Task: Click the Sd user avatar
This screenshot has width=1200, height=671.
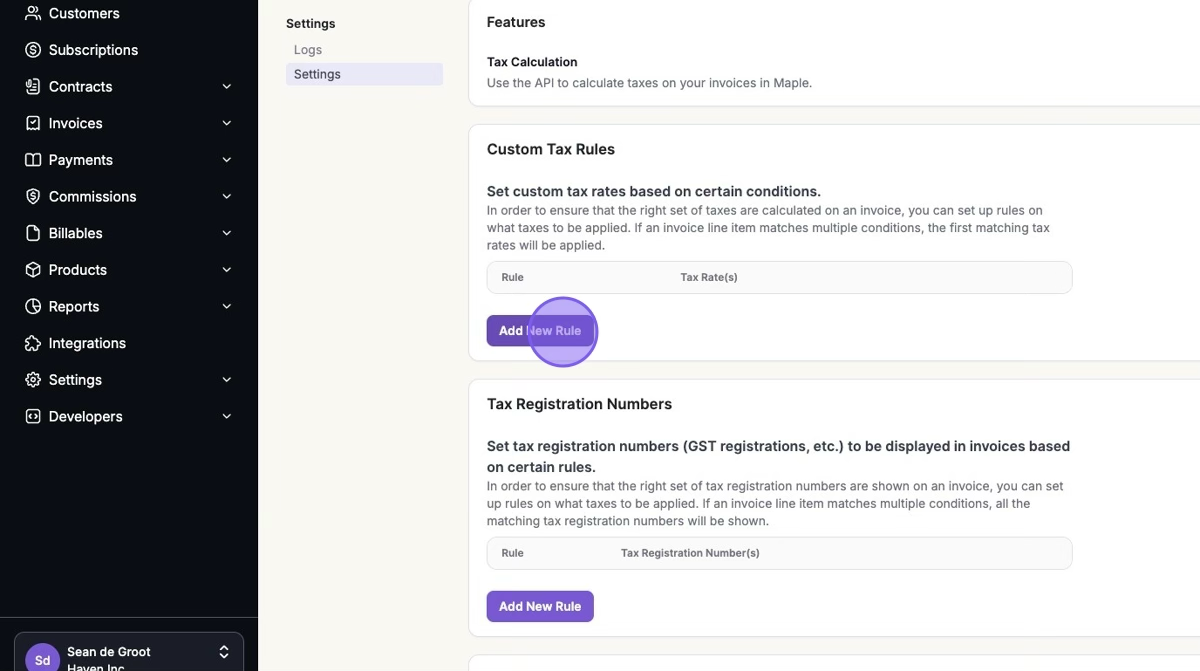Action: [42, 658]
